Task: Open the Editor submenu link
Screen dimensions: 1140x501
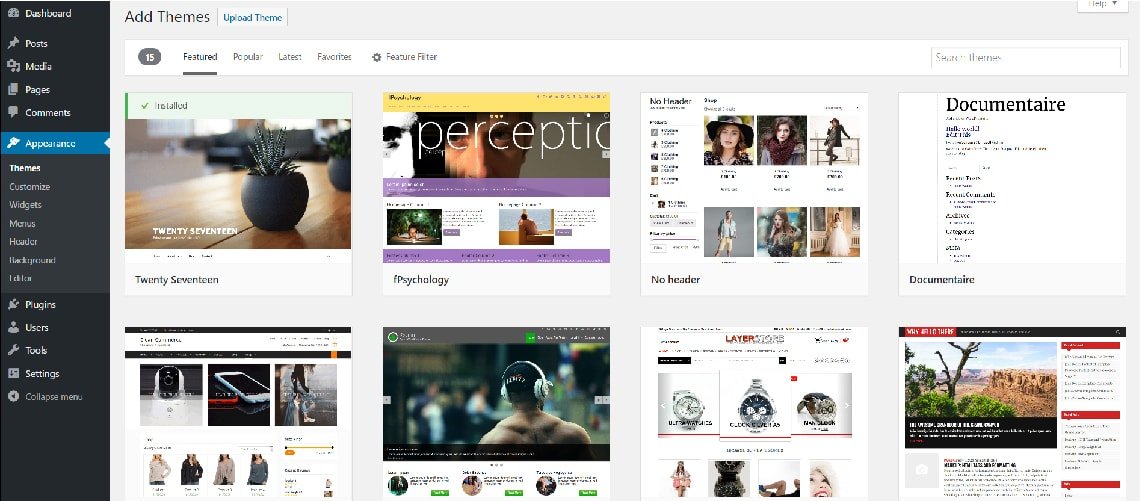Action: (x=20, y=278)
